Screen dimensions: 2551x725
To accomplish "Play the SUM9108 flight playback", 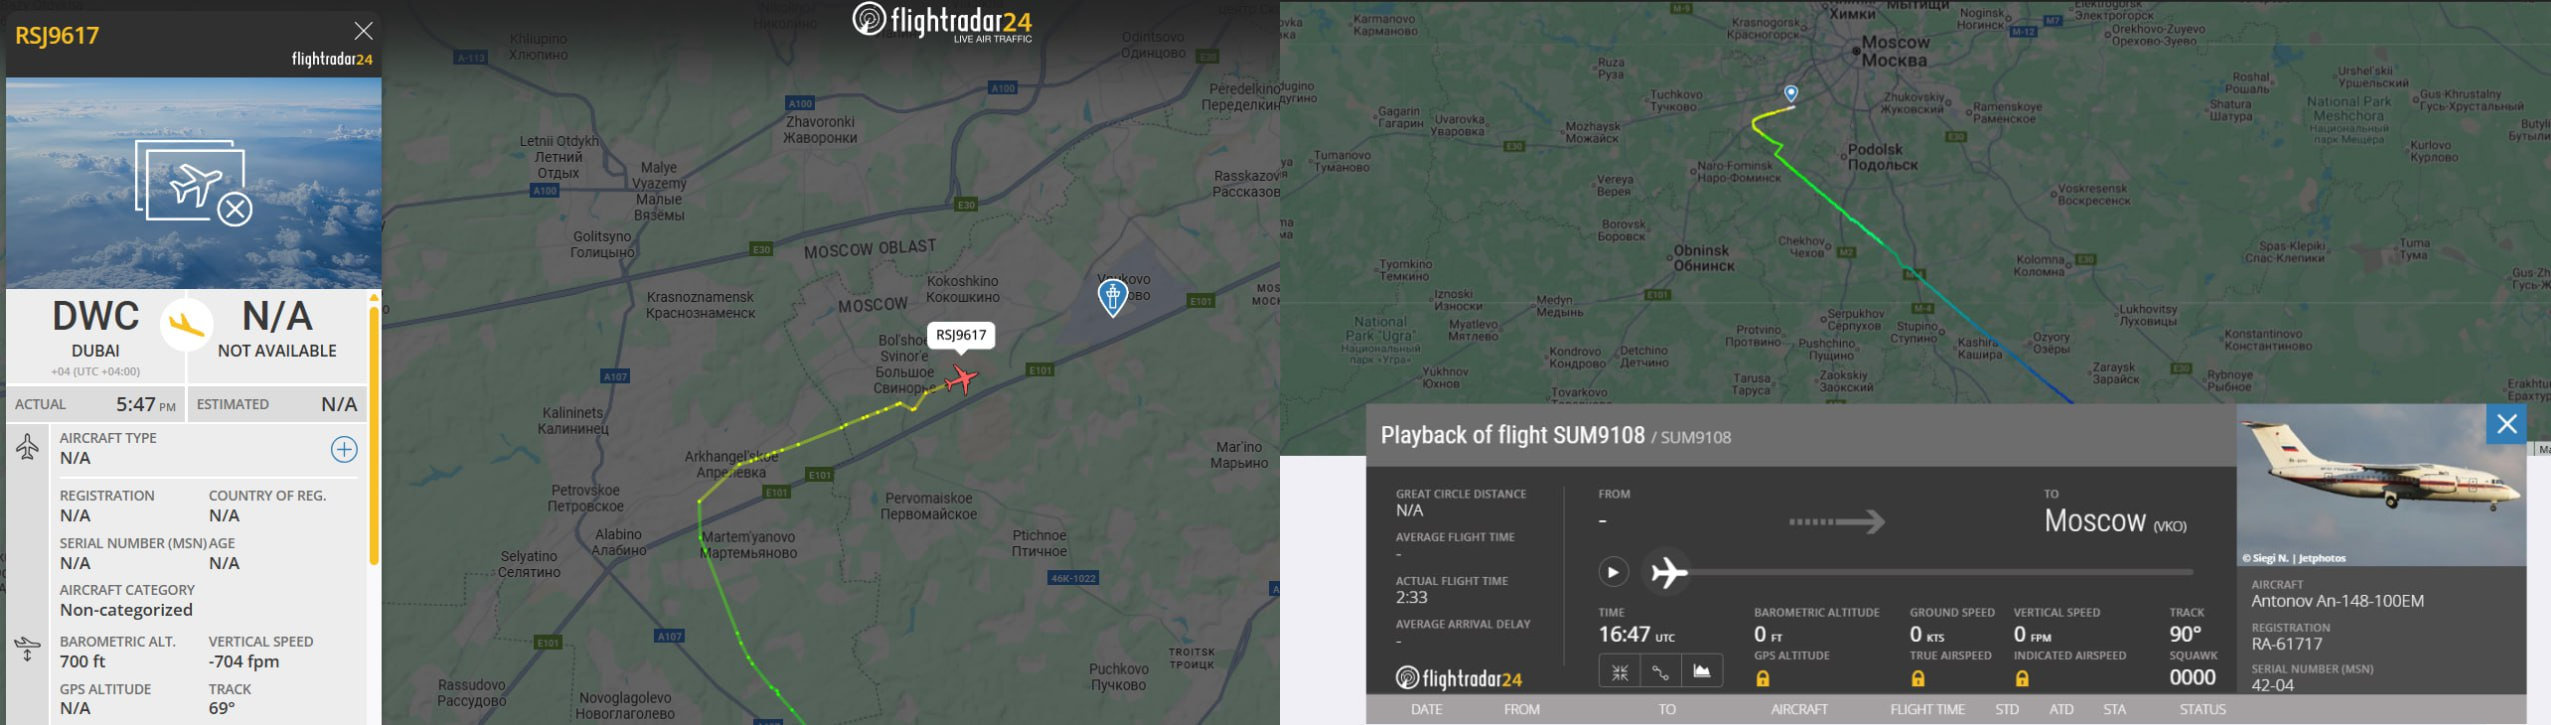I will [1612, 573].
